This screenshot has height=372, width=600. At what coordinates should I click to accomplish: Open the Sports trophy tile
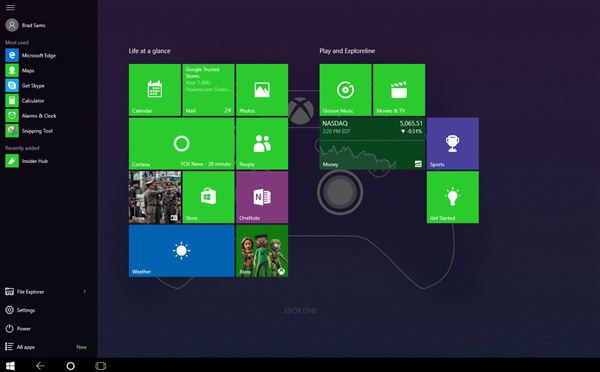[453, 144]
